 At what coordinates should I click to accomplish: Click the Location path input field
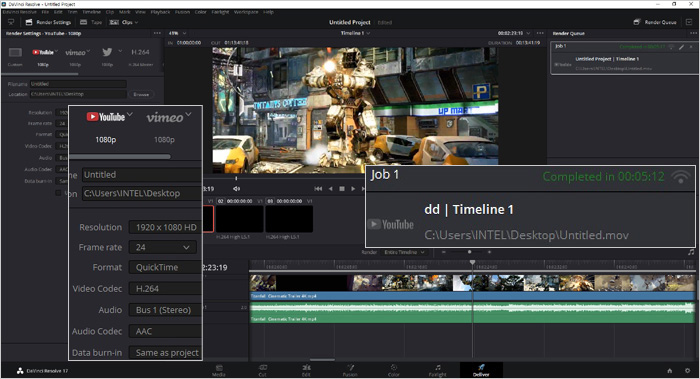[78, 94]
